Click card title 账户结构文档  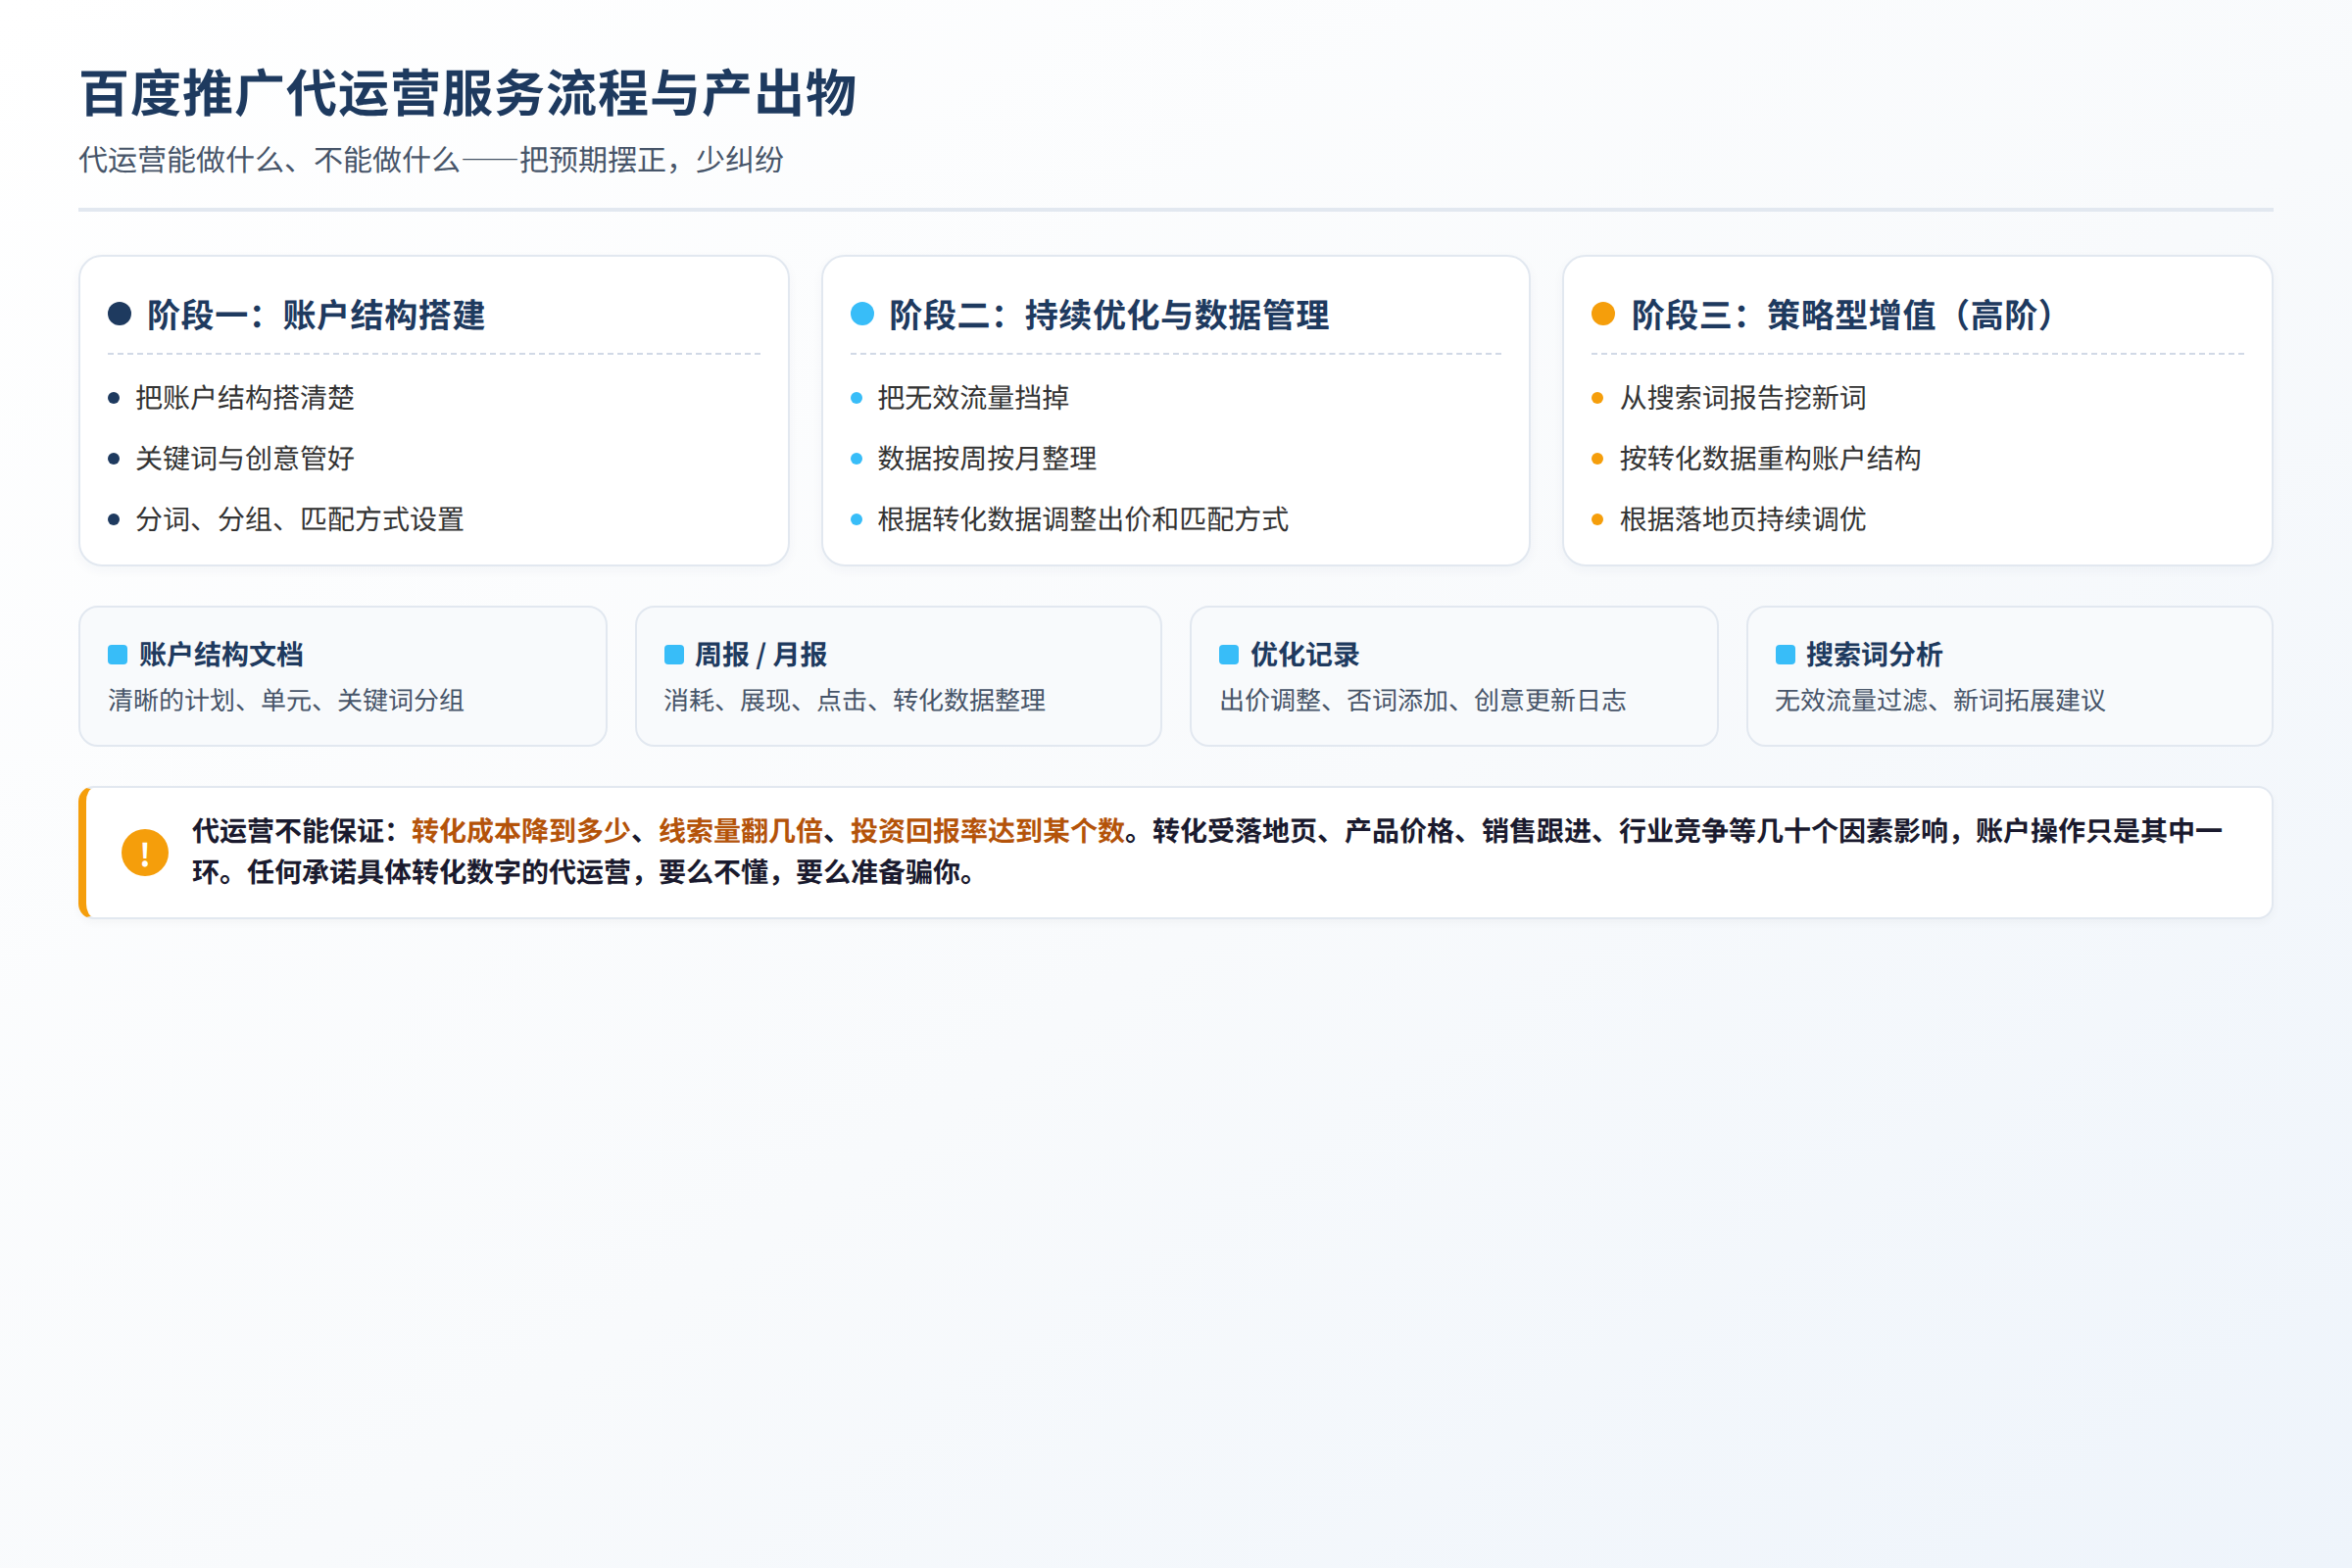point(221,655)
